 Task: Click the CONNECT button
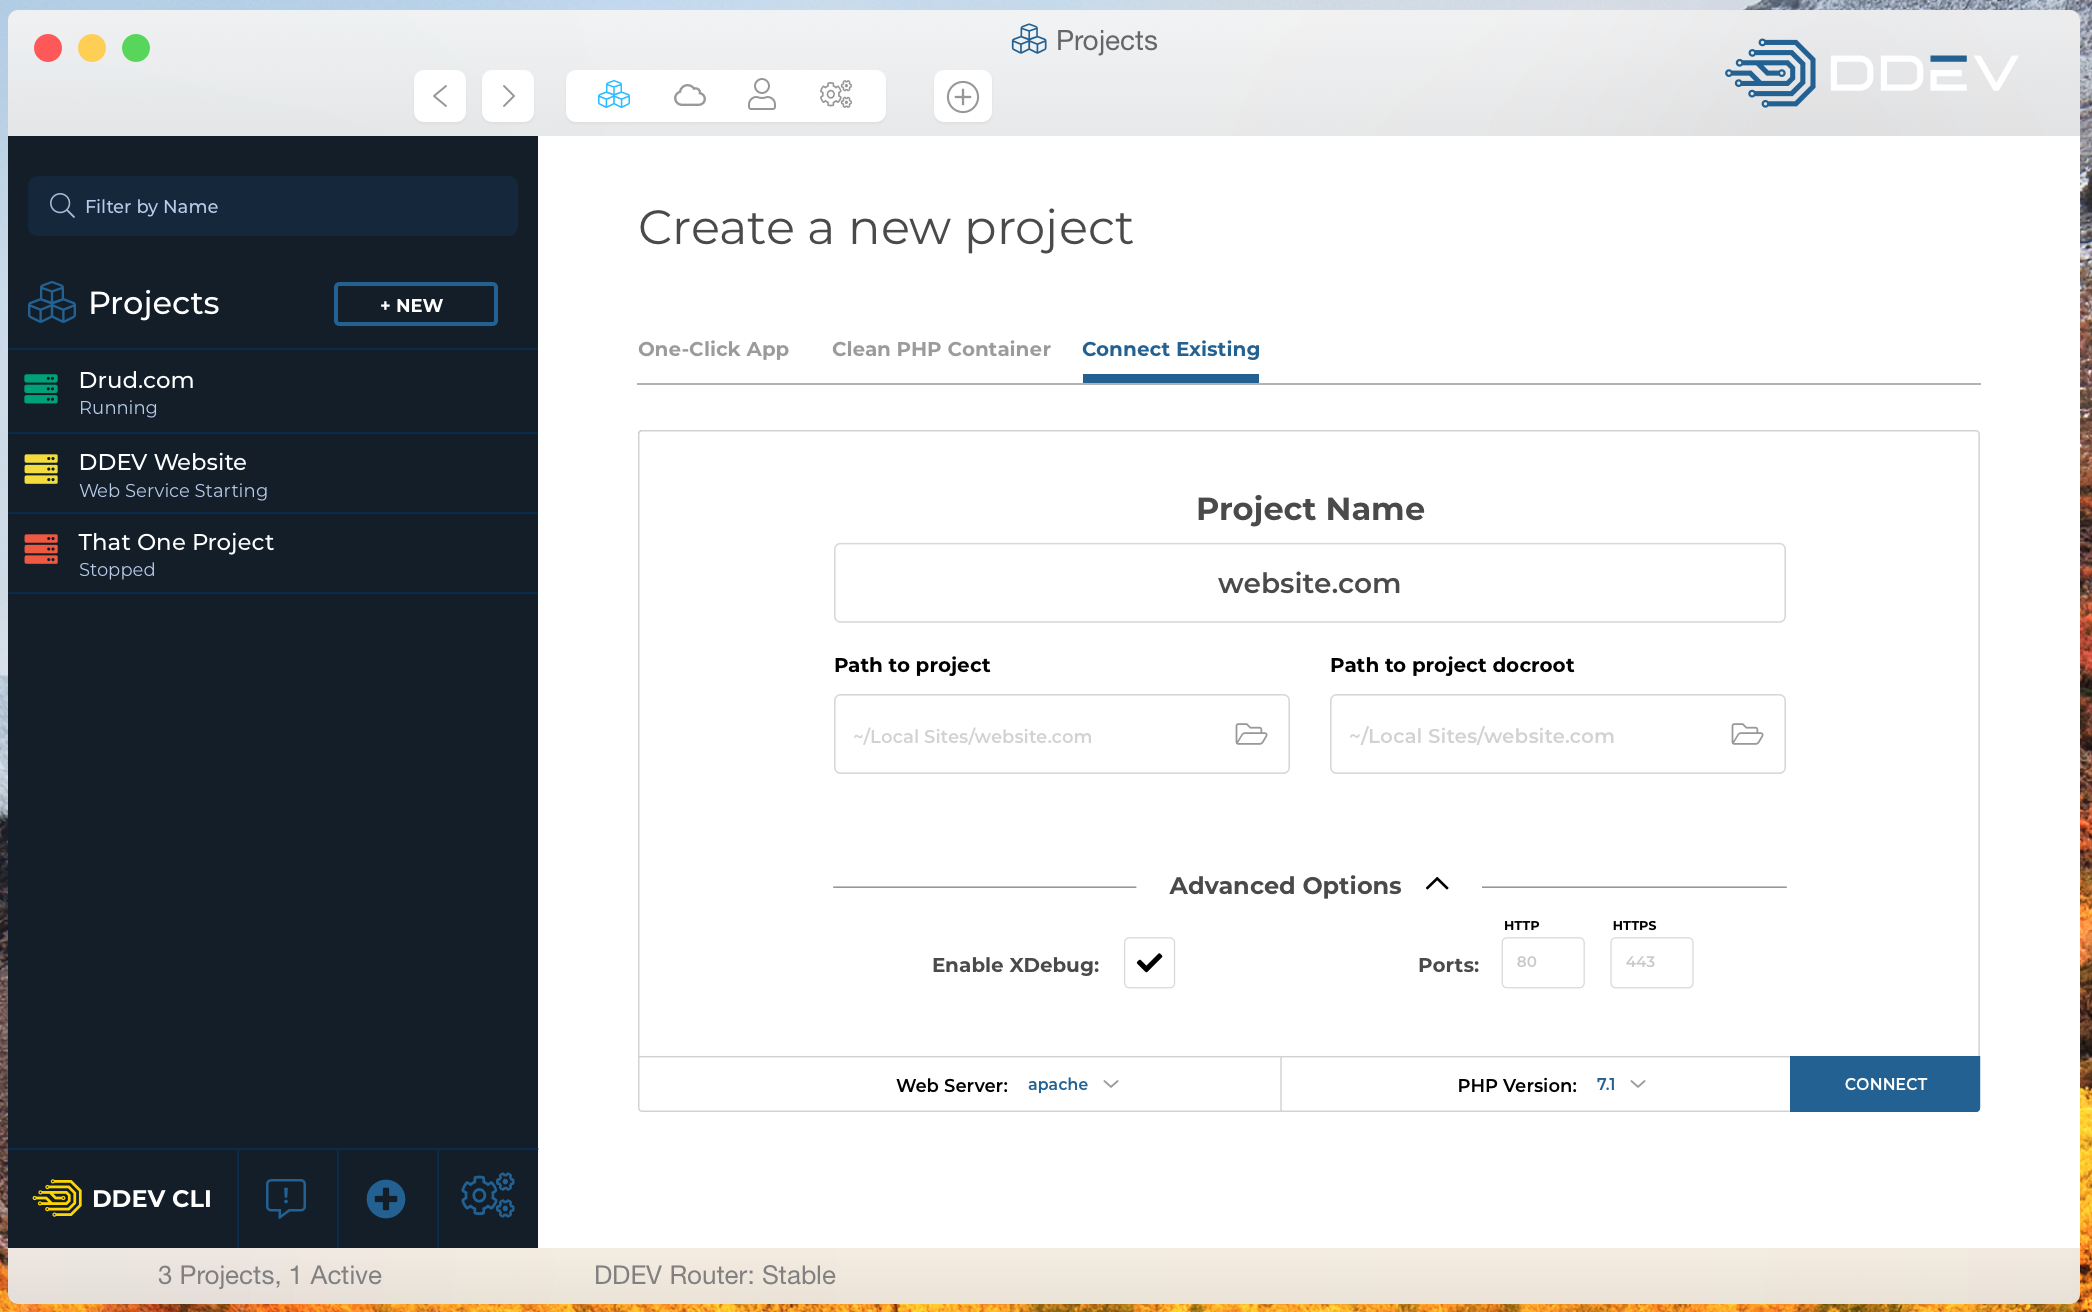coord(1884,1084)
